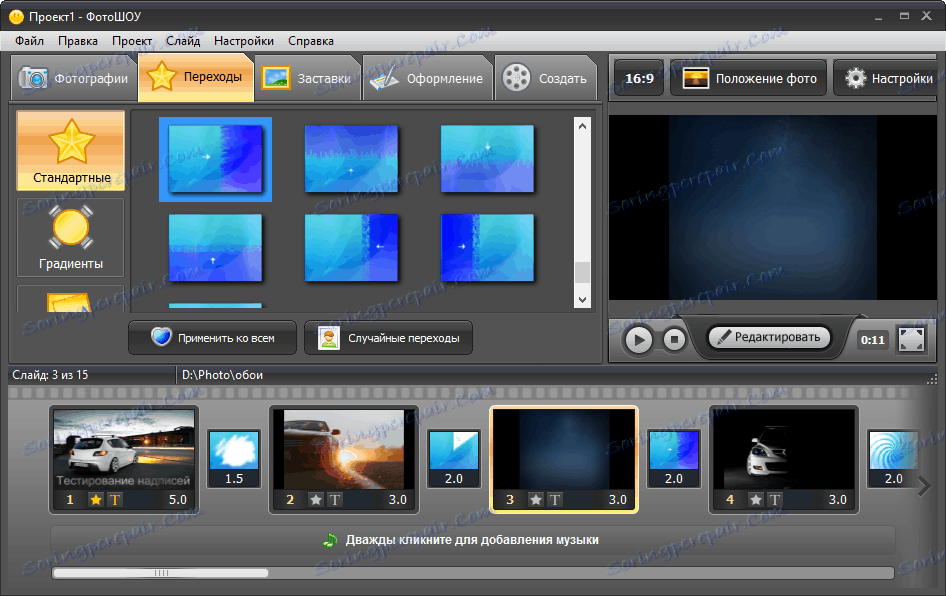Select the second-row middle wipe-left transition thumbnail
Screen dimensions: 946x596
pos(351,247)
